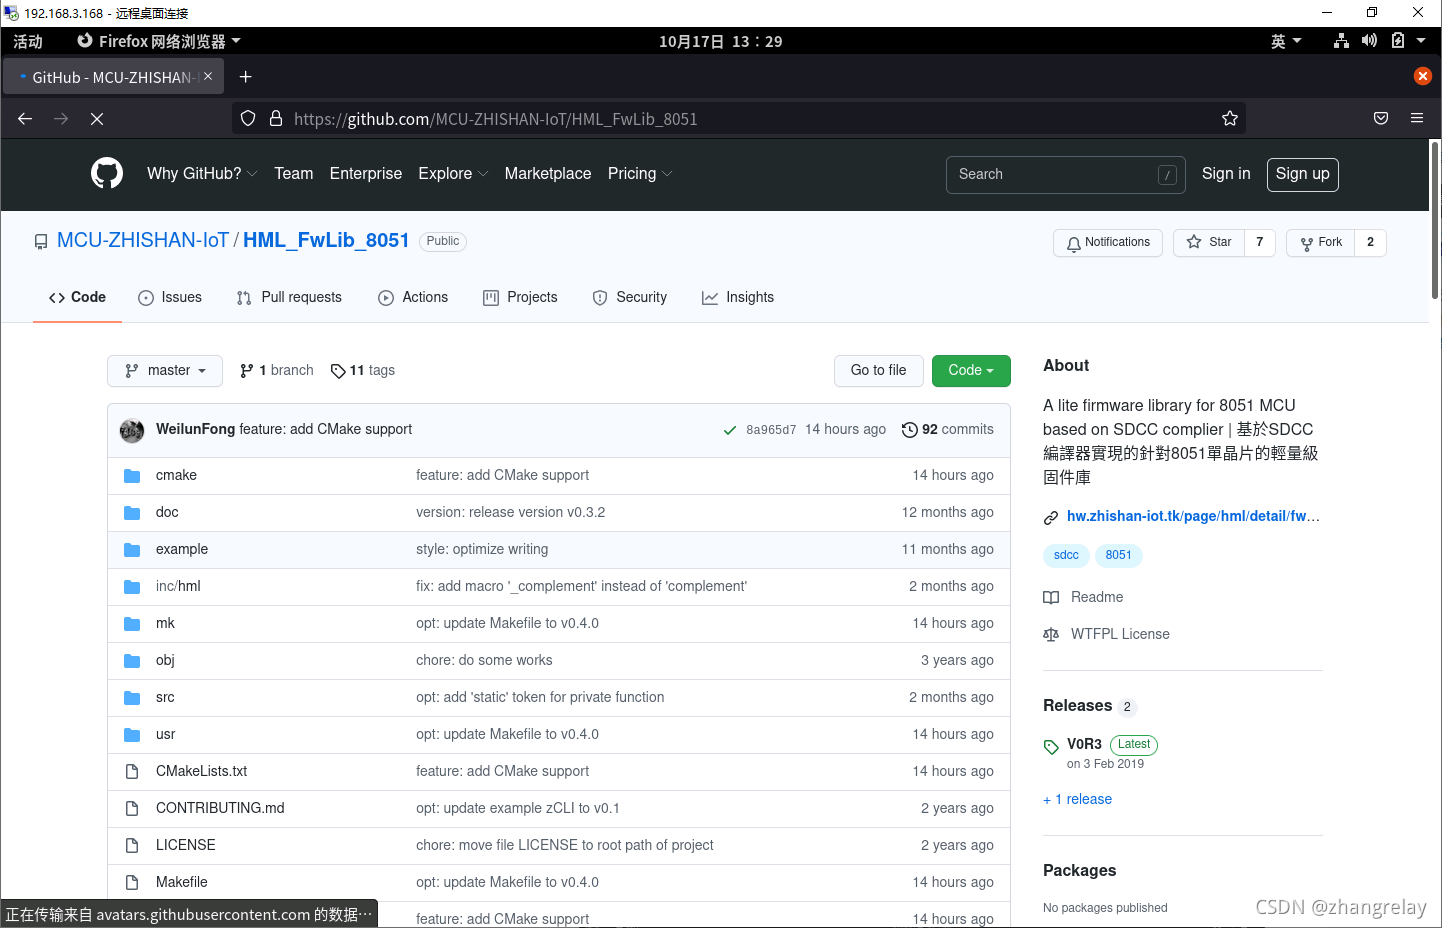This screenshot has width=1442, height=928.
Task: Click the Notifications button
Action: click(1108, 242)
